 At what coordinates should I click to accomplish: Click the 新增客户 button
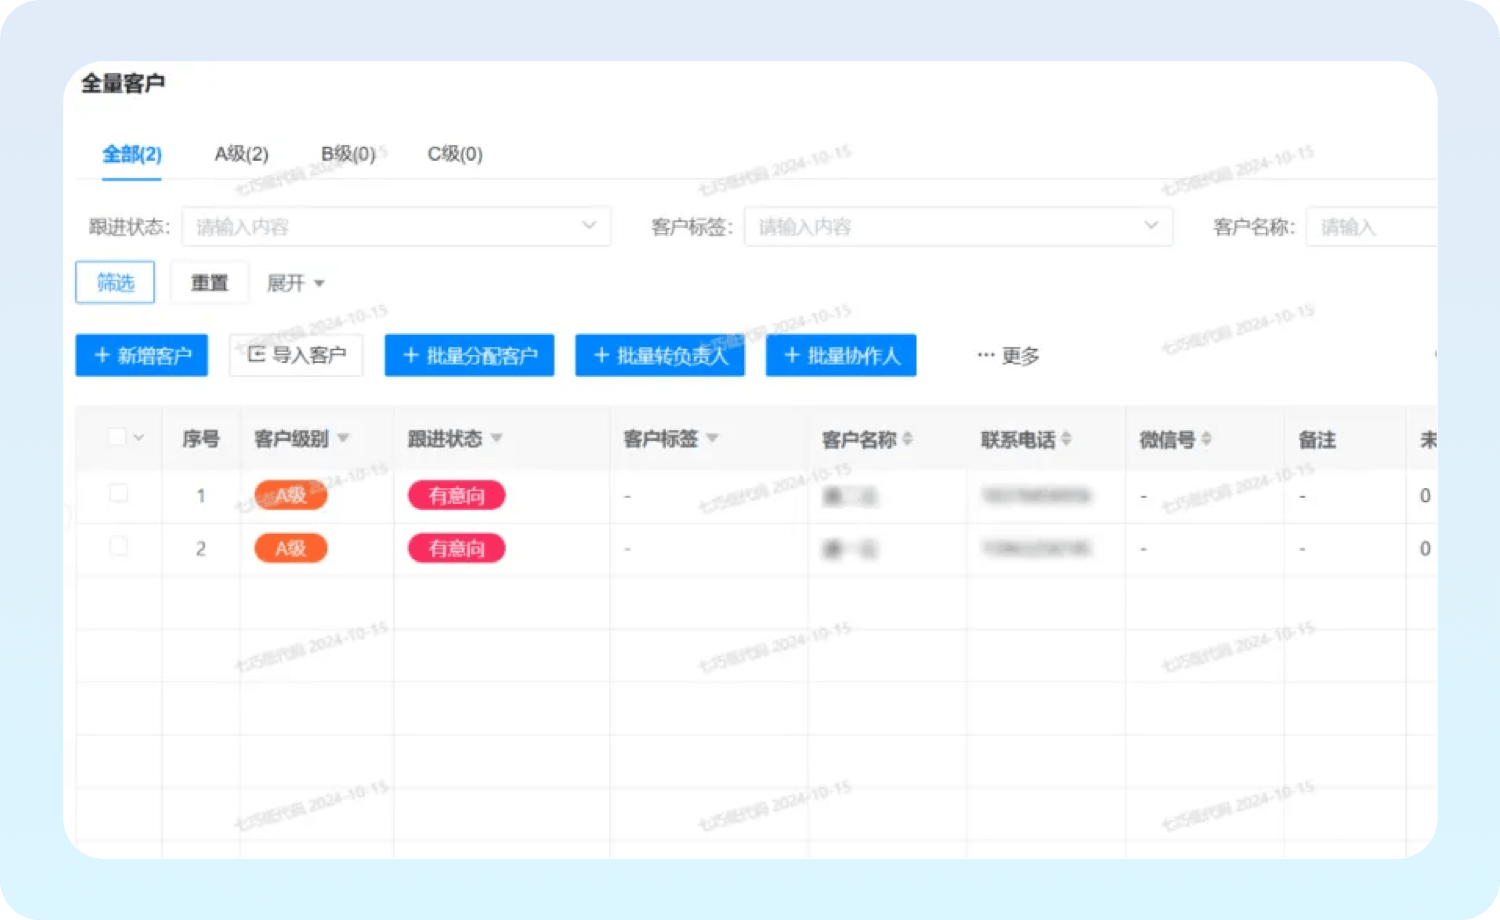point(142,356)
